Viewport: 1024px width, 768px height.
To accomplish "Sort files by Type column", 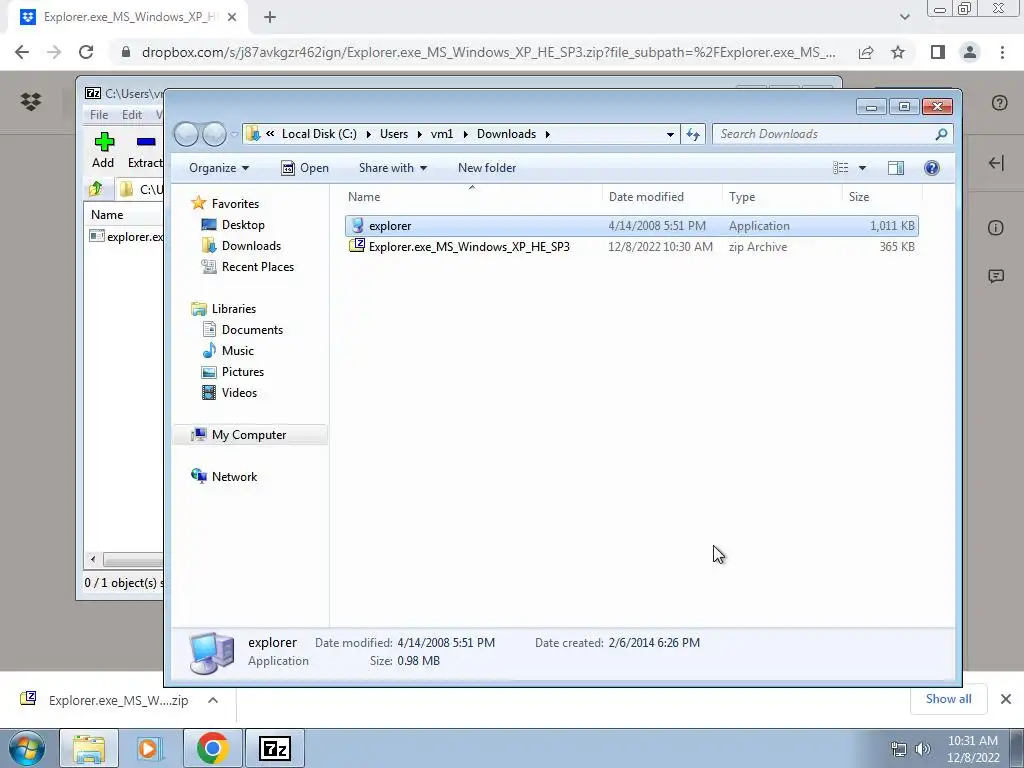I will [782, 197].
